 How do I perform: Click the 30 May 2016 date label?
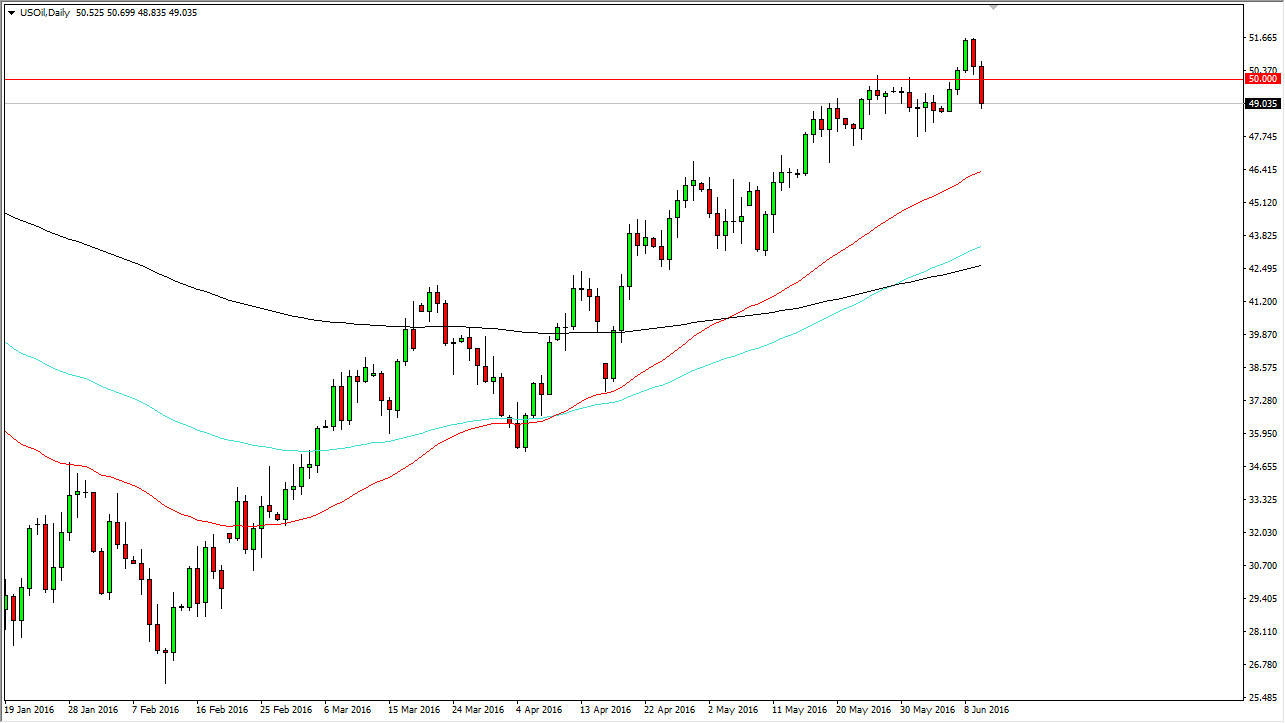926,710
